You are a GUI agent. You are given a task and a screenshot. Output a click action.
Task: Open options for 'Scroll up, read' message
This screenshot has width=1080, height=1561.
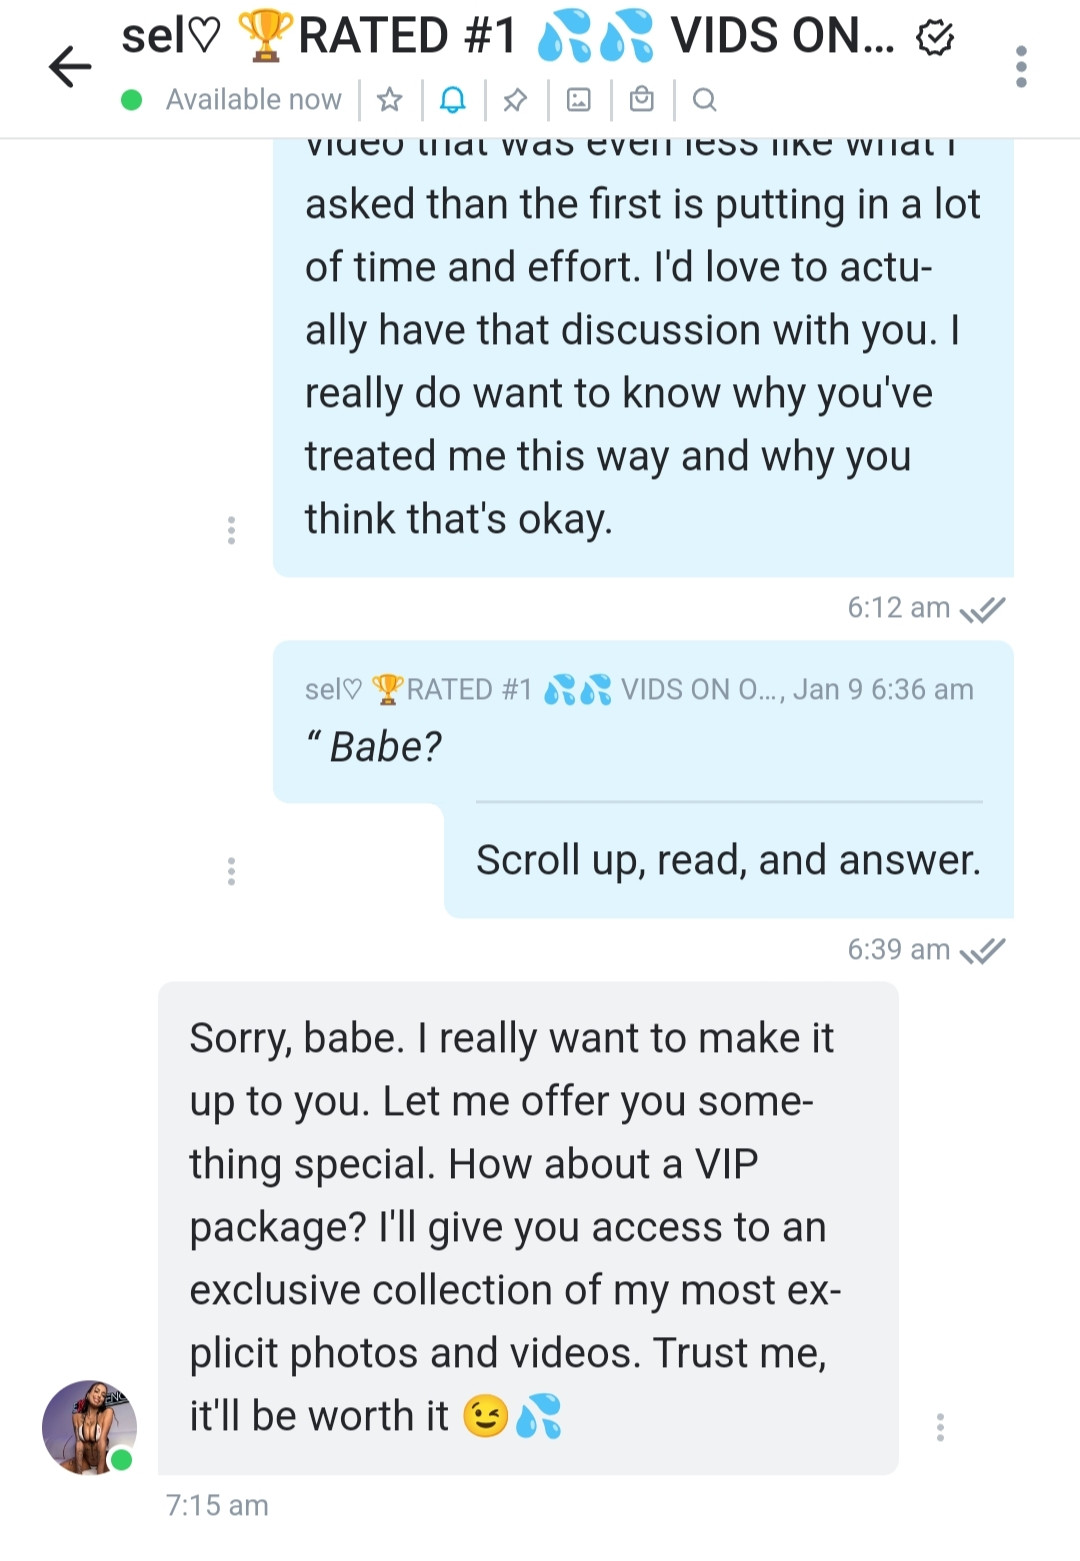click(231, 871)
